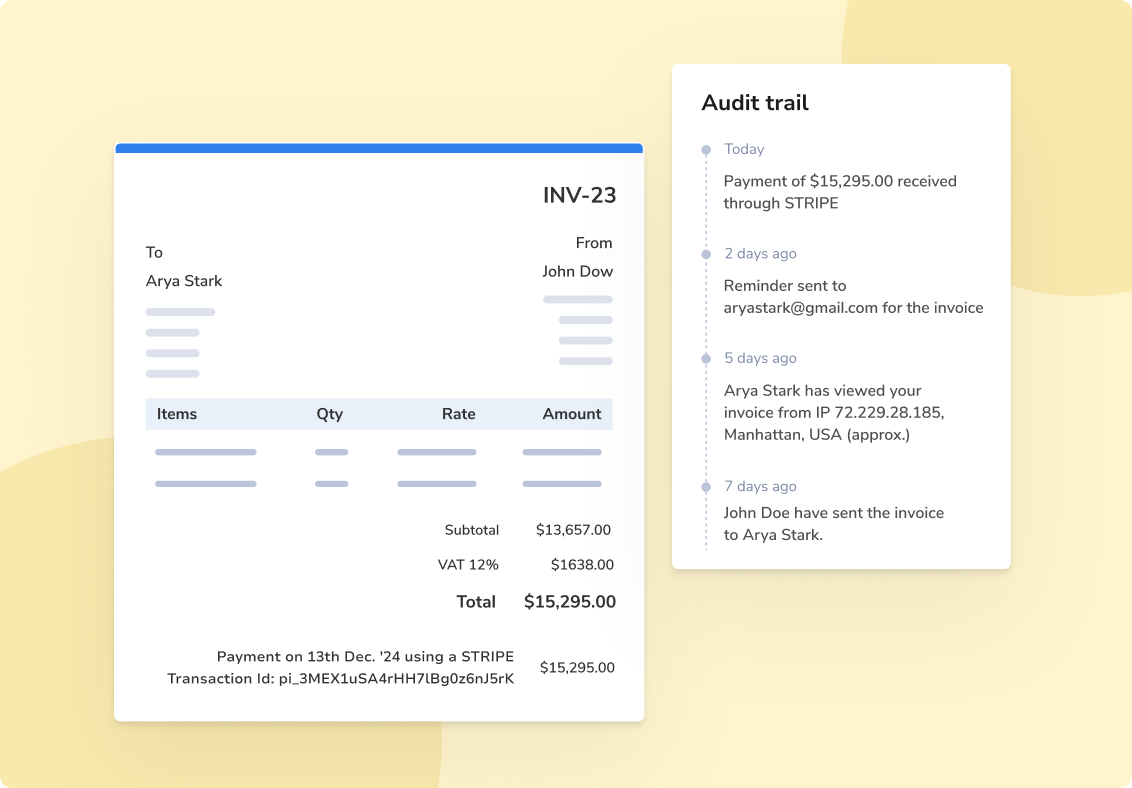This screenshot has height=788, width=1132.
Task: Click the 5 days ago marker dot
Action: [x=706, y=359]
